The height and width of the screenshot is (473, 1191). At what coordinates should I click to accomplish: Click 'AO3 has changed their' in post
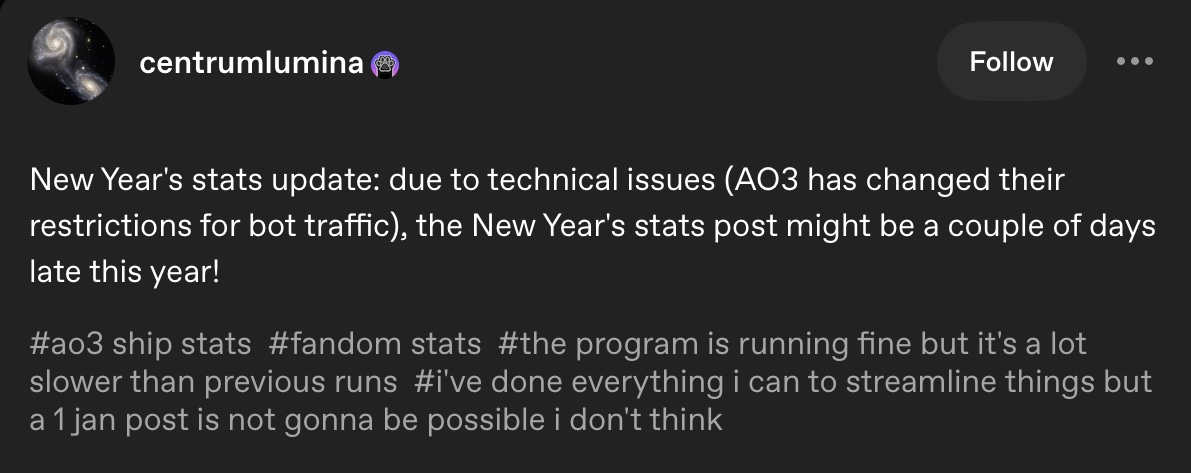click(900, 182)
